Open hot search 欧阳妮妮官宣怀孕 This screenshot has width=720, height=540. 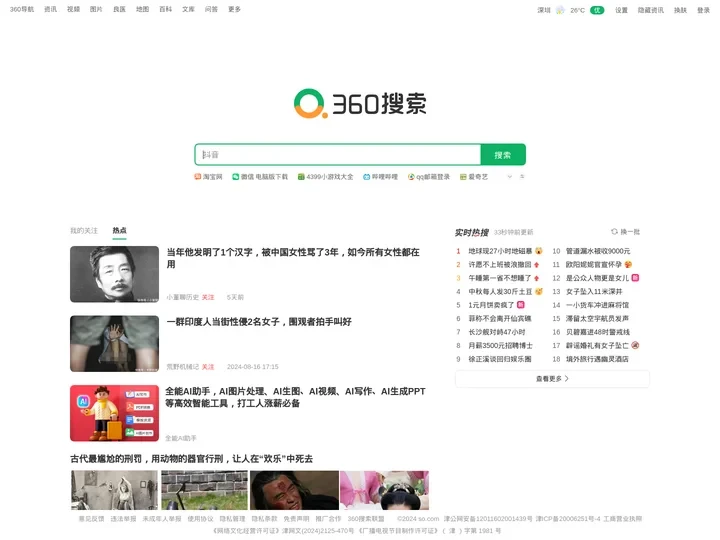tap(594, 264)
